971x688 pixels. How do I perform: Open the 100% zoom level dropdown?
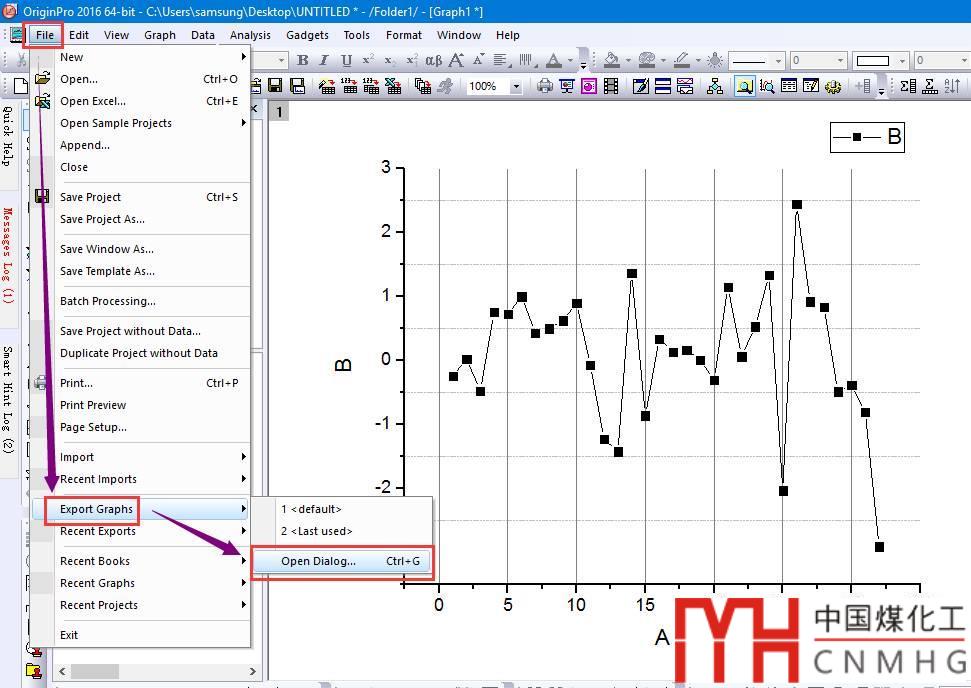(516, 87)
